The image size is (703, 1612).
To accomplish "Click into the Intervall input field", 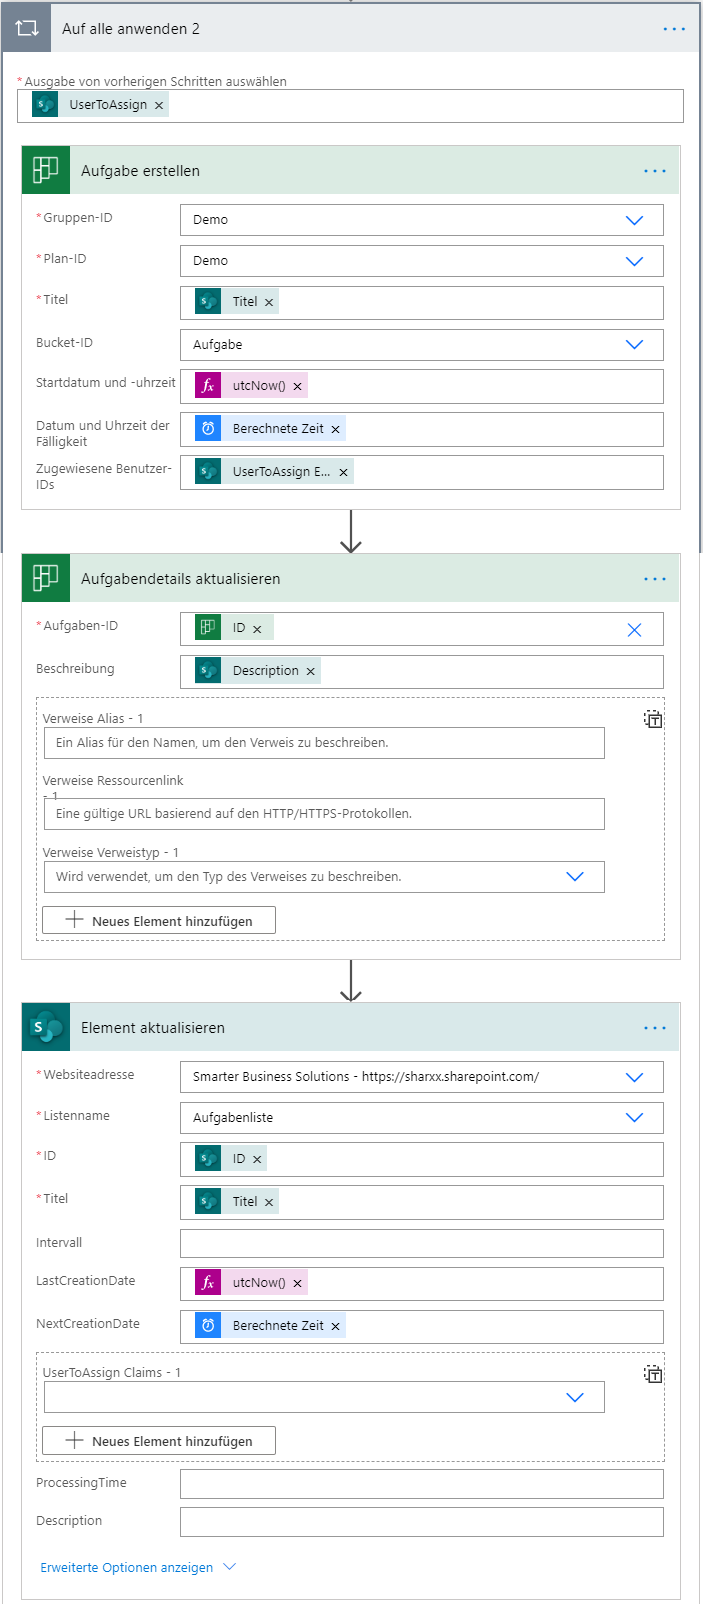I will pos(420,1242).
